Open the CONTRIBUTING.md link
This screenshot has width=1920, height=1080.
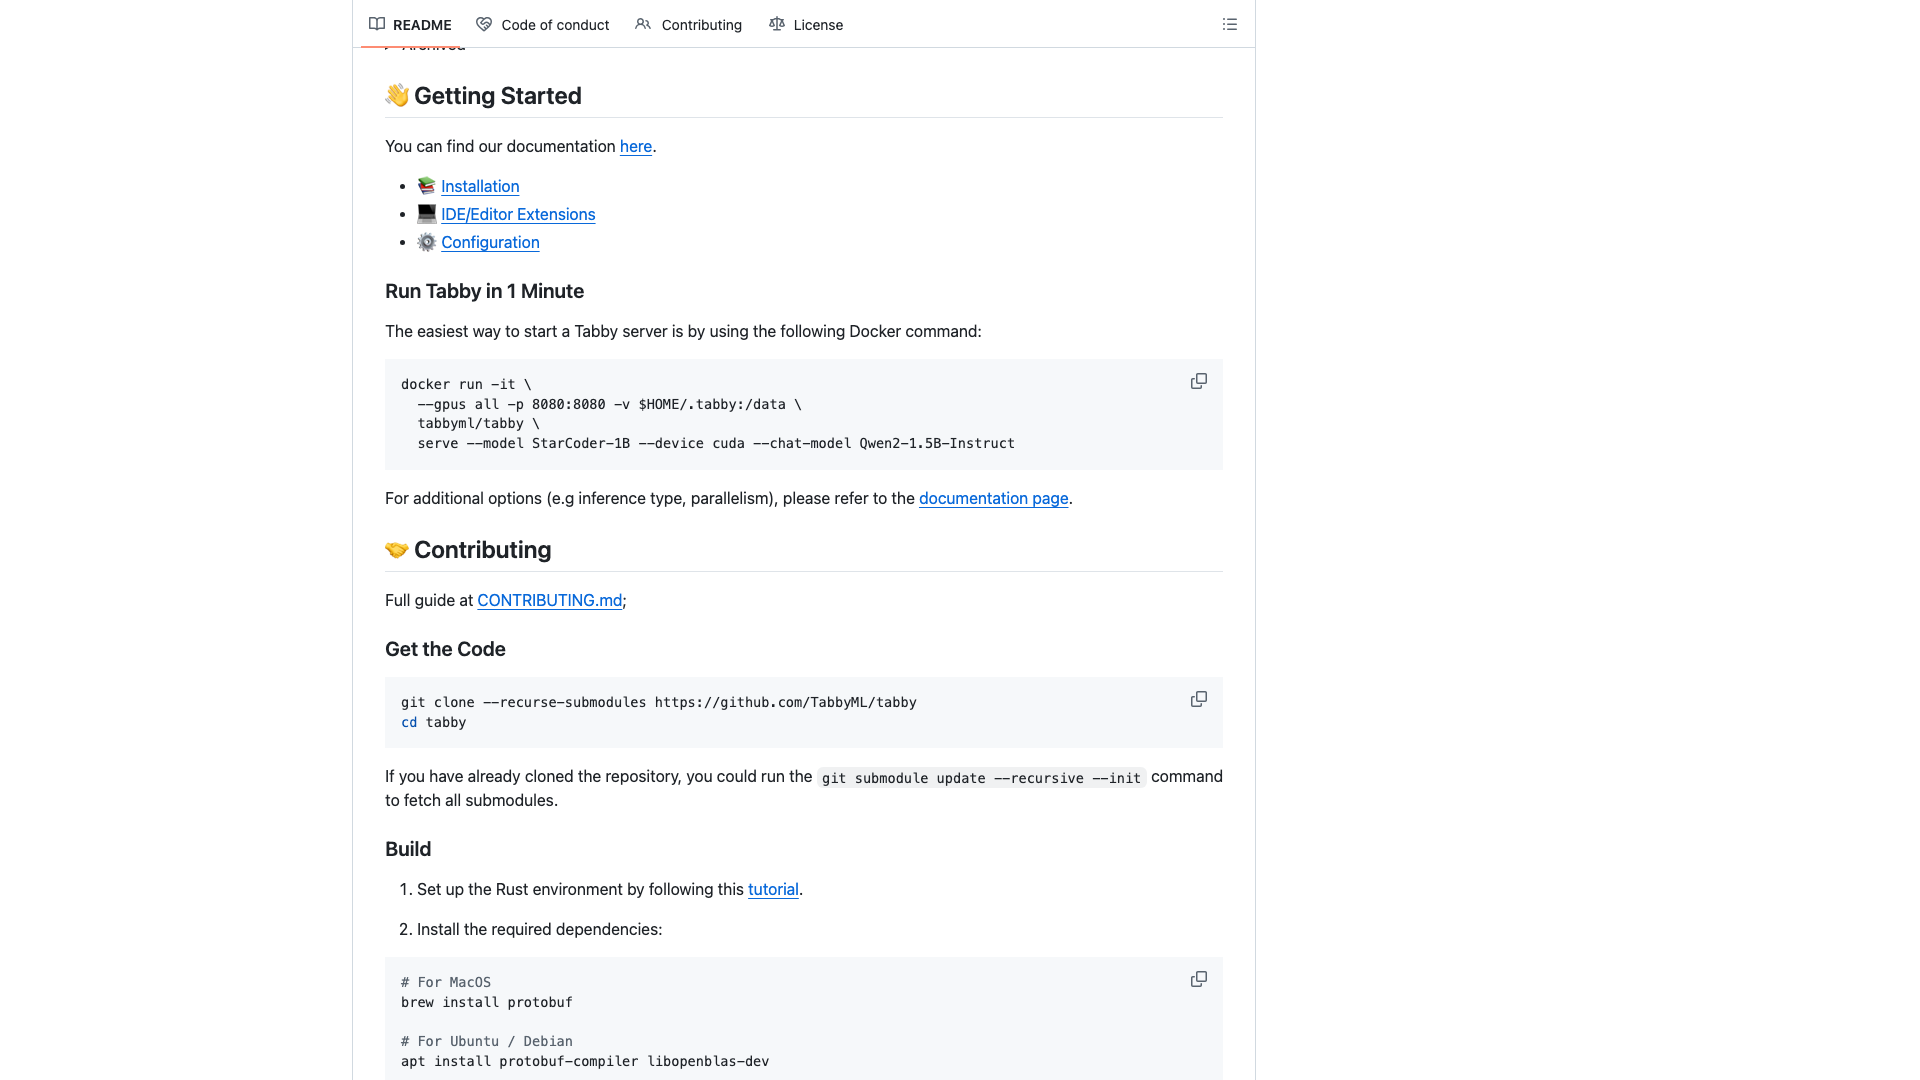pyautogui.click(x=550, y=600)
